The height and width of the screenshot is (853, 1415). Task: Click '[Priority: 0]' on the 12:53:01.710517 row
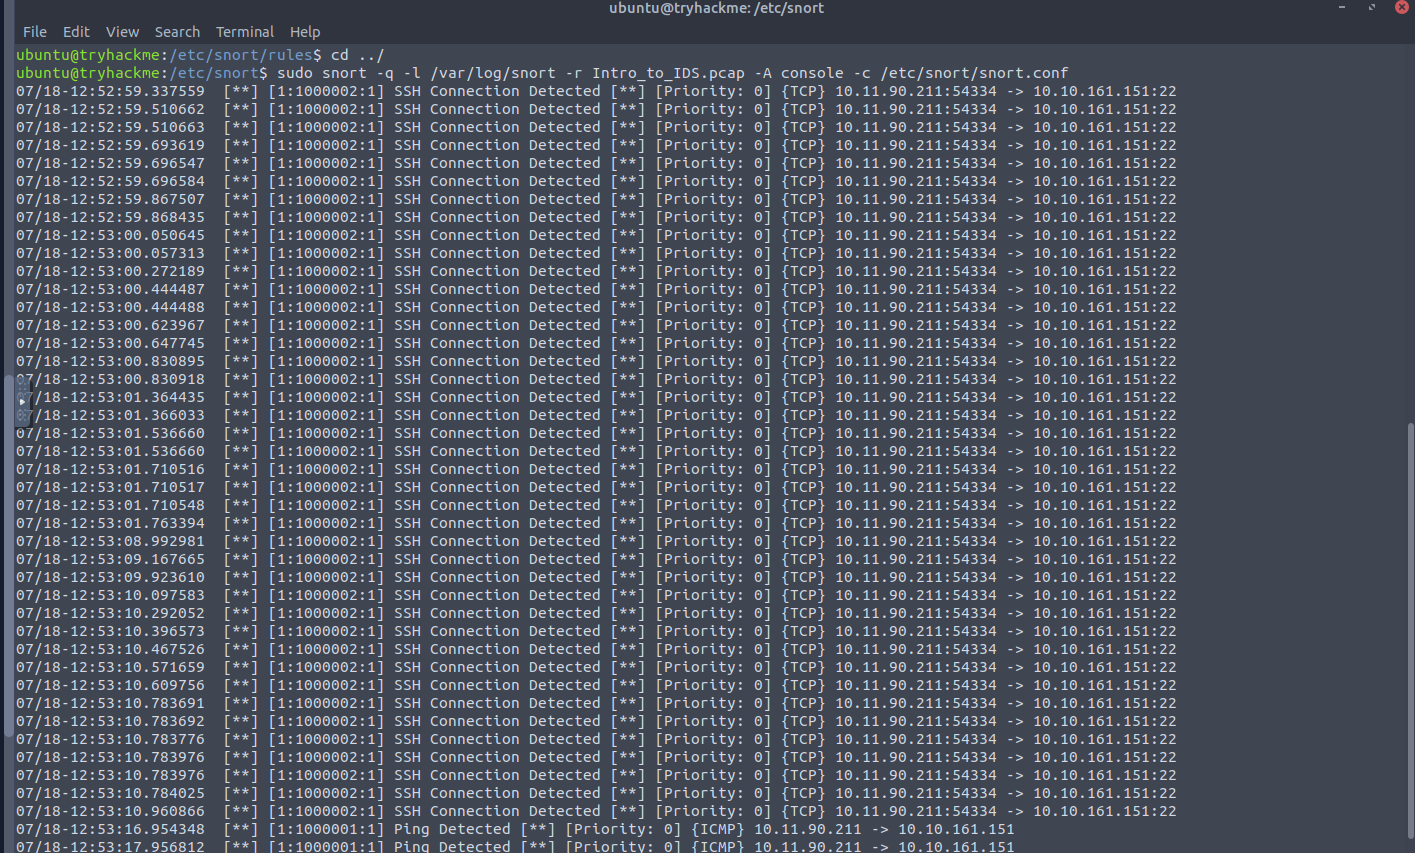coord(713,487)
